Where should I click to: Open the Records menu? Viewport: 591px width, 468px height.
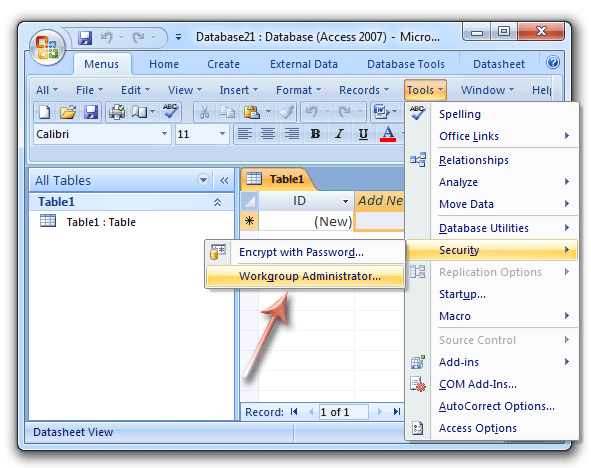pyautogui.click(x=364, y=90)
